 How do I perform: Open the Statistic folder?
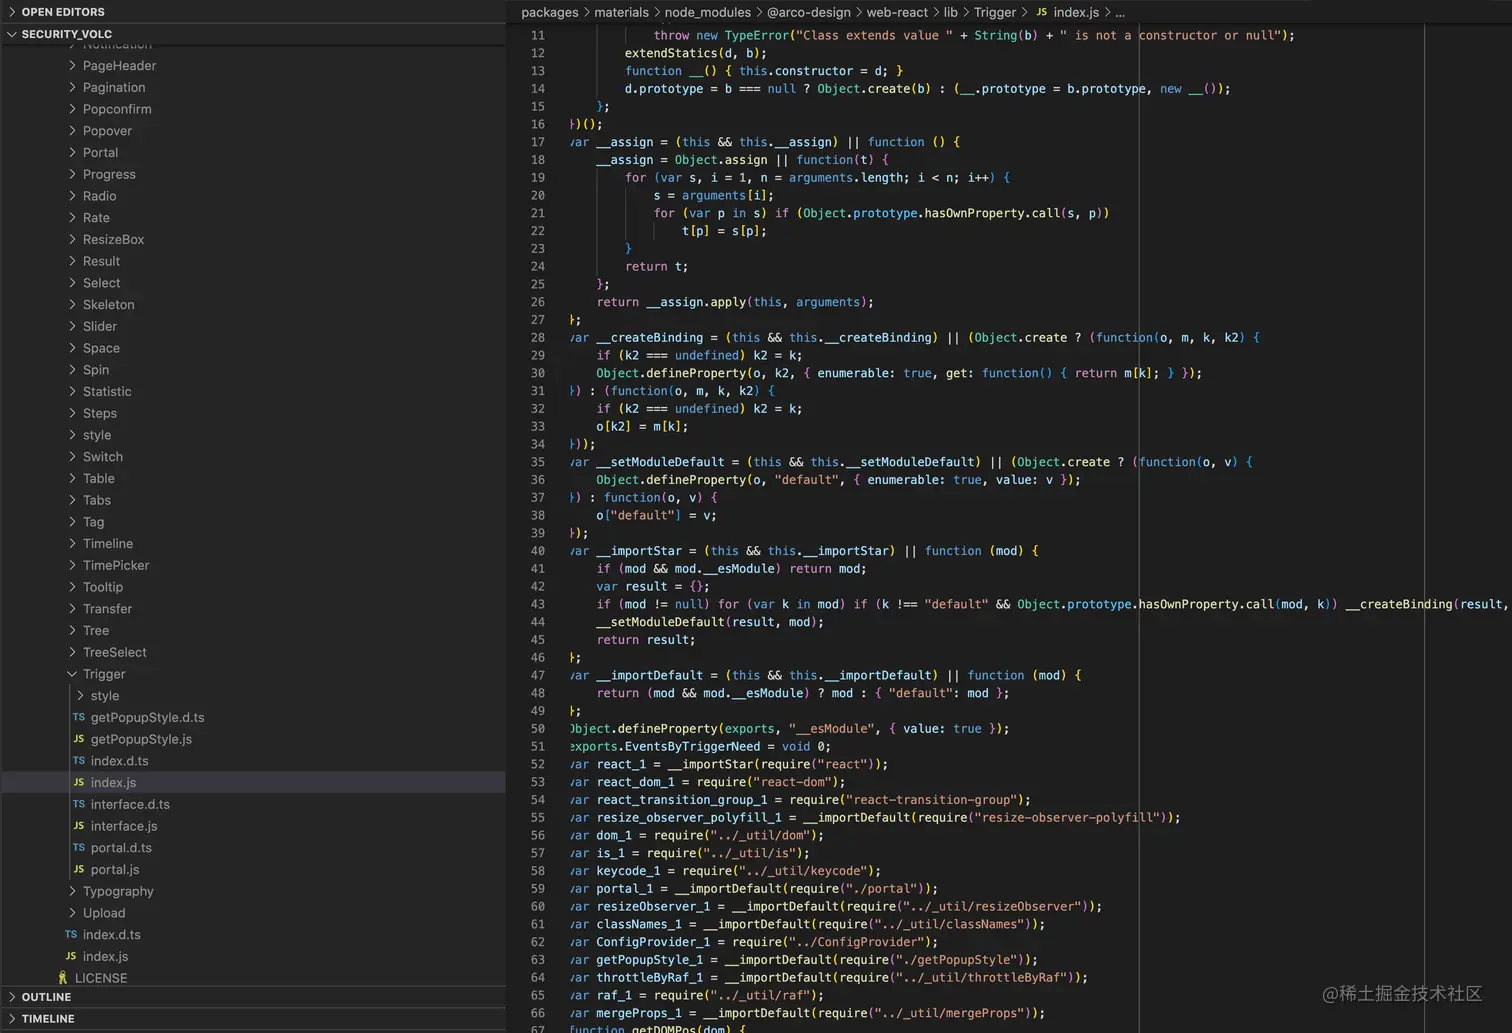pos(107,391)
